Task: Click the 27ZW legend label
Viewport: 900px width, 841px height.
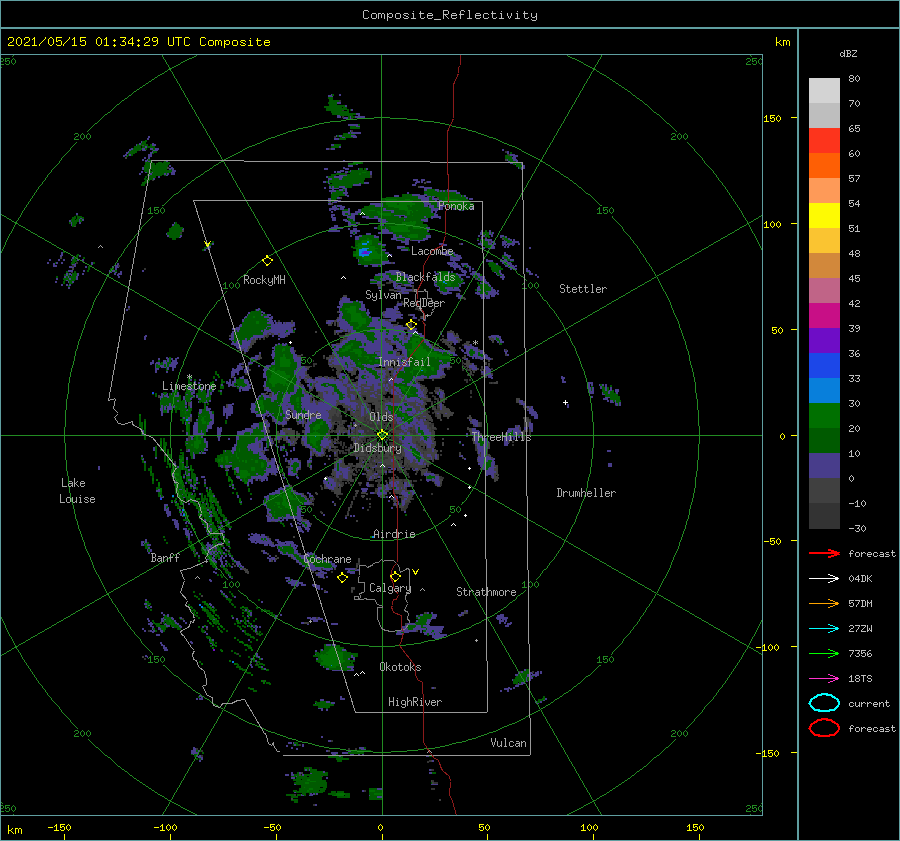Action: pos(860,629)
